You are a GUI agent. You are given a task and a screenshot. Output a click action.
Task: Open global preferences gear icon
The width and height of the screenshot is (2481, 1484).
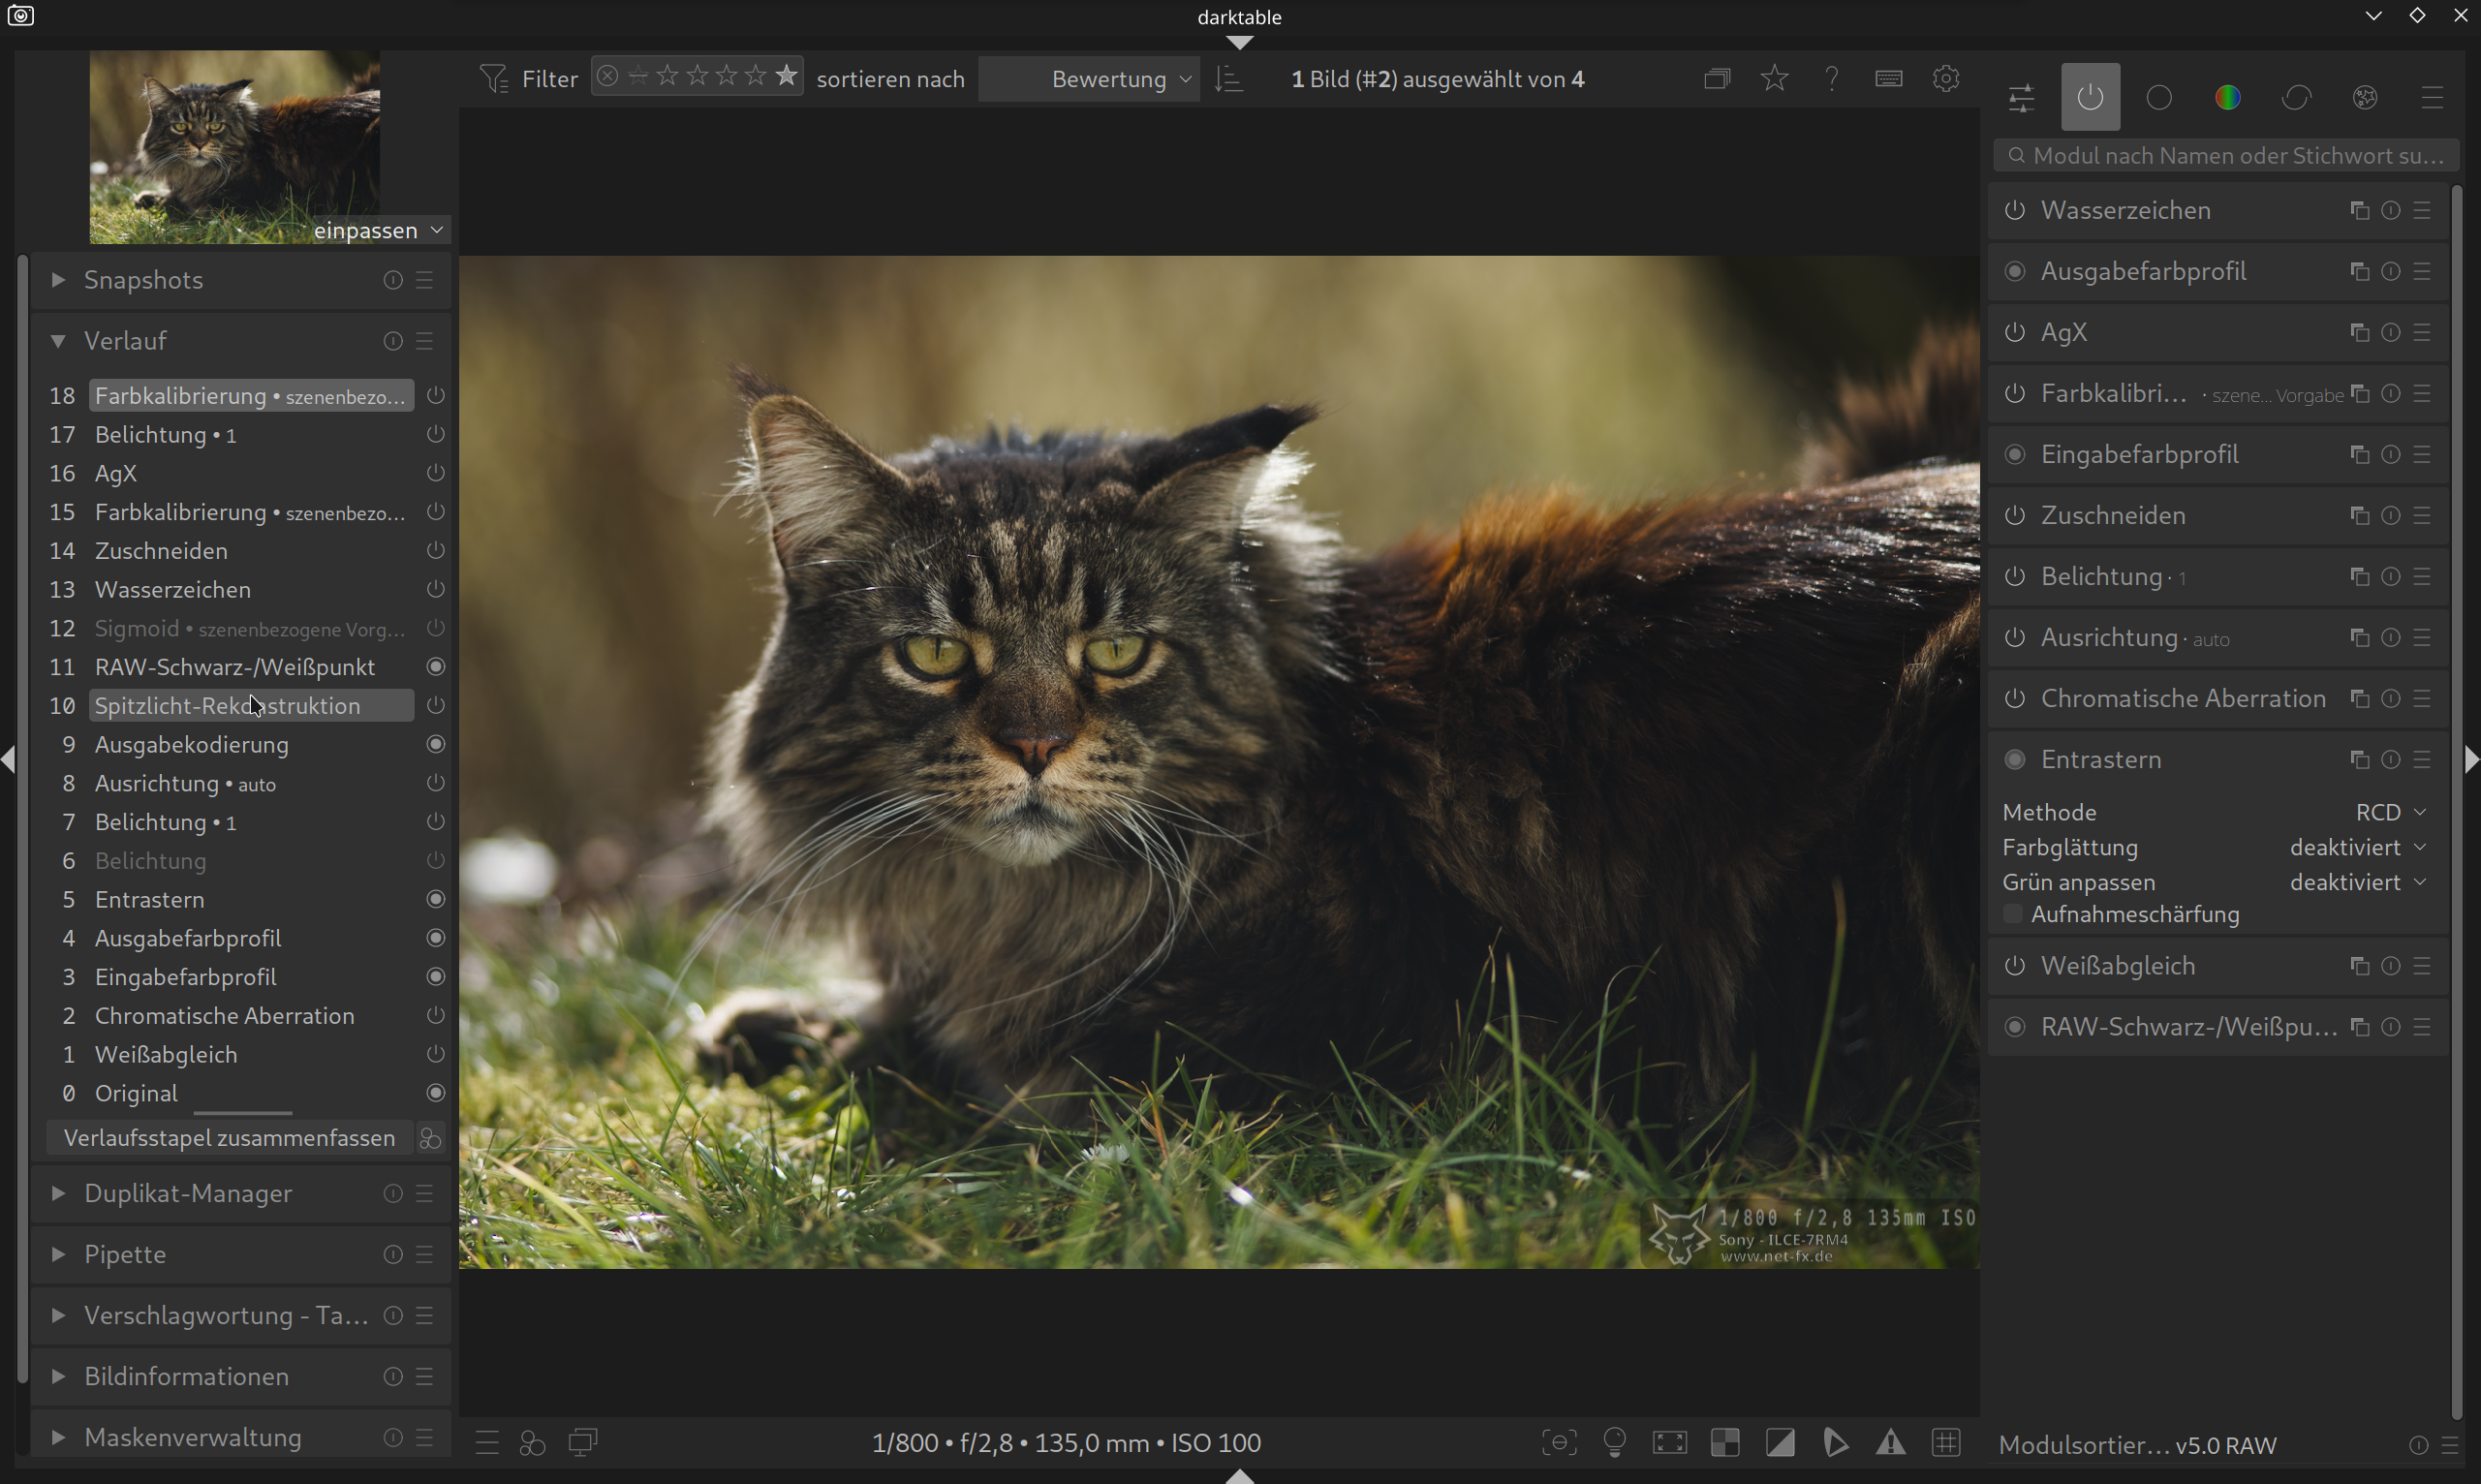pyautogui.click(x=1945, y=78)
